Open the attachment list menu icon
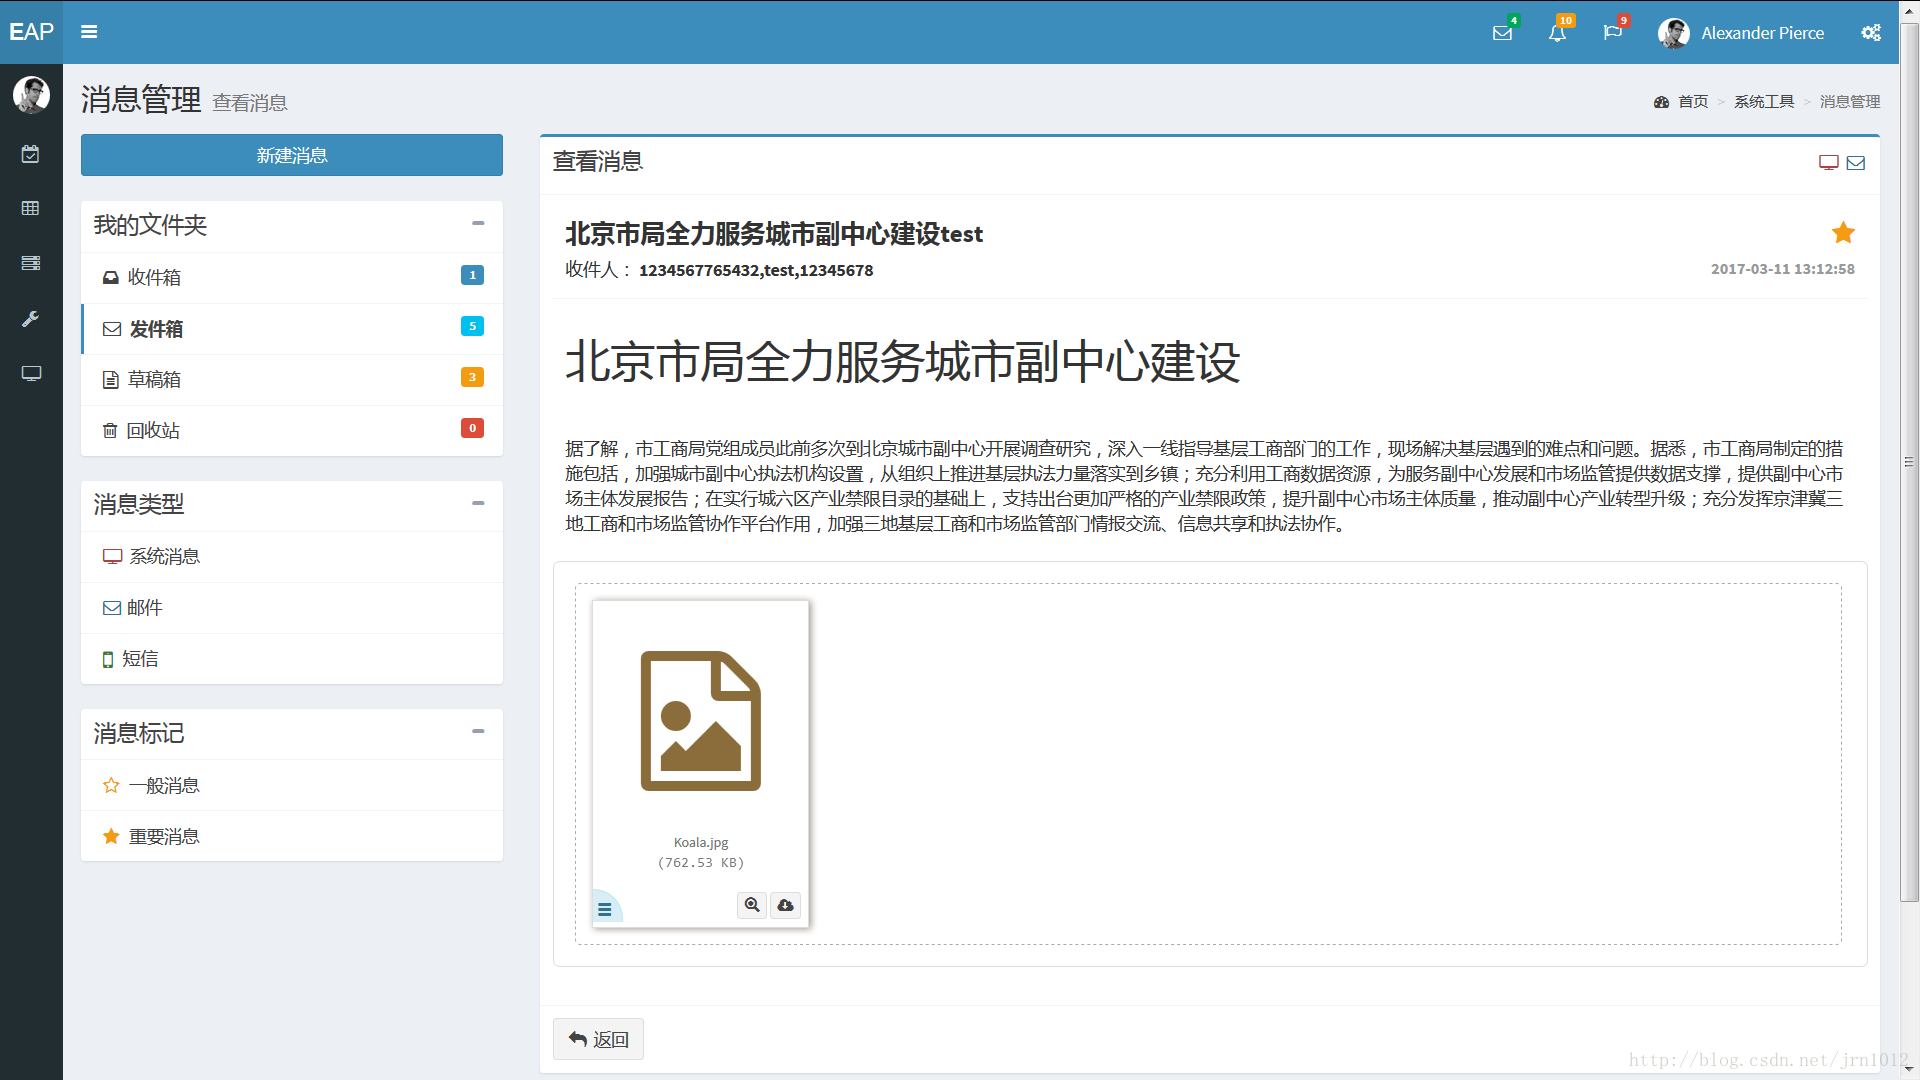 [604, 909]
